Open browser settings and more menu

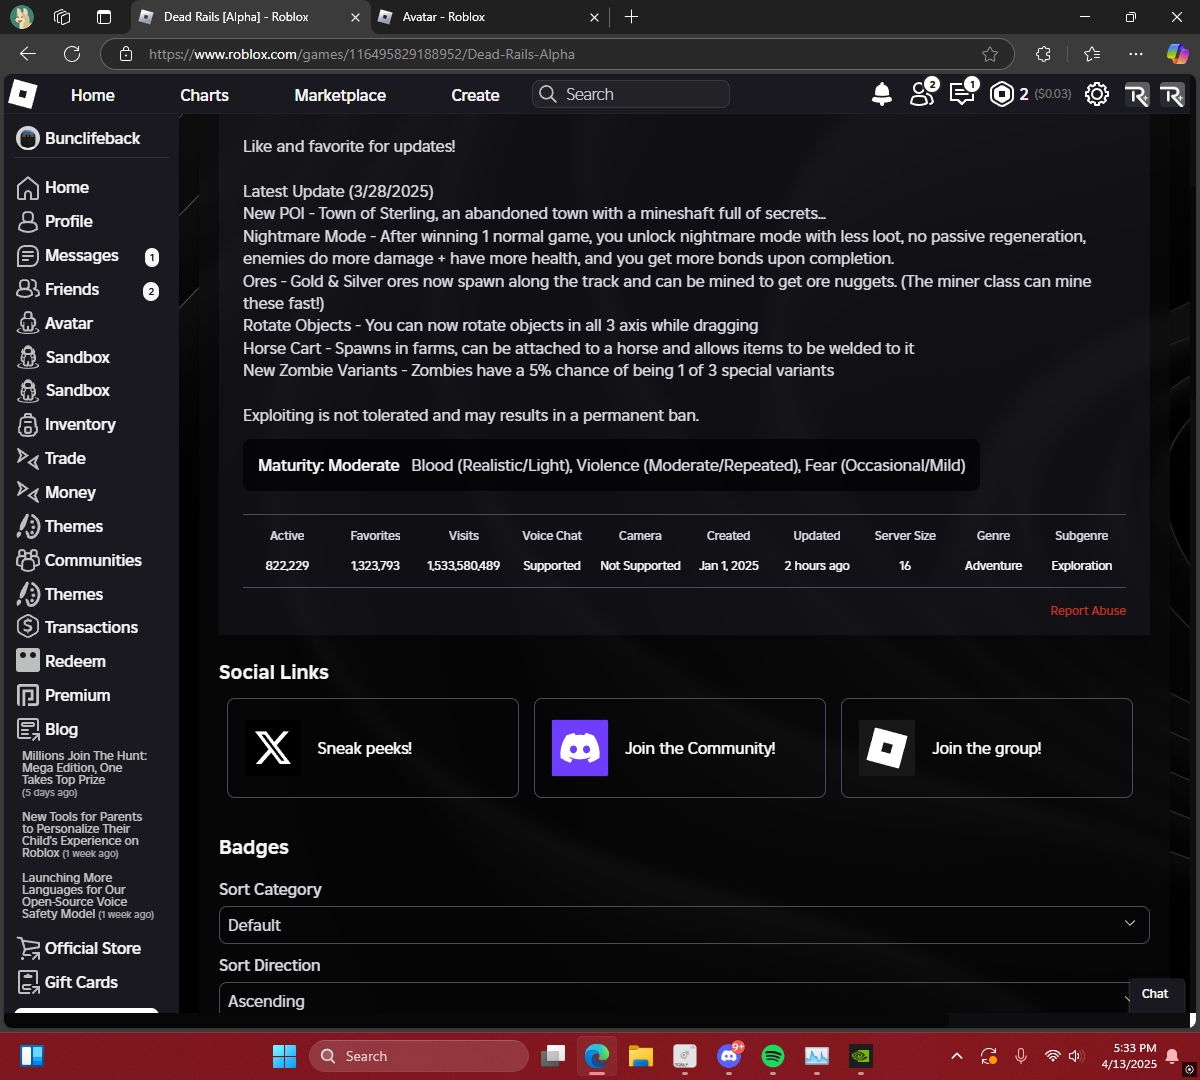pyautogui.click(x=1135, y=54)
